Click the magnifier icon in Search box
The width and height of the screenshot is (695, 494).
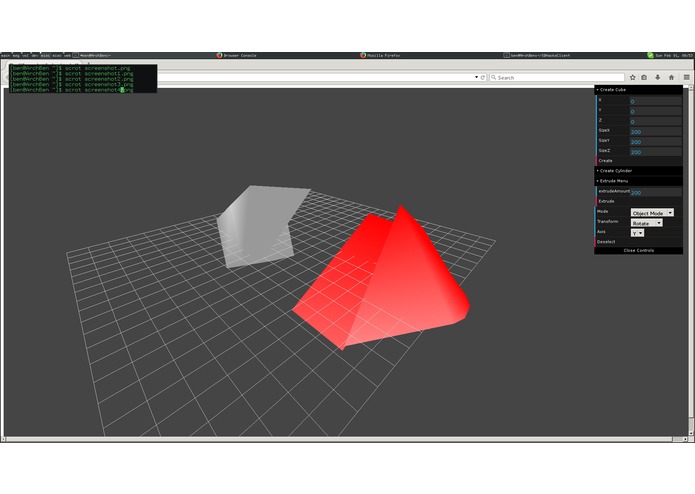click(x=493, y=78)
